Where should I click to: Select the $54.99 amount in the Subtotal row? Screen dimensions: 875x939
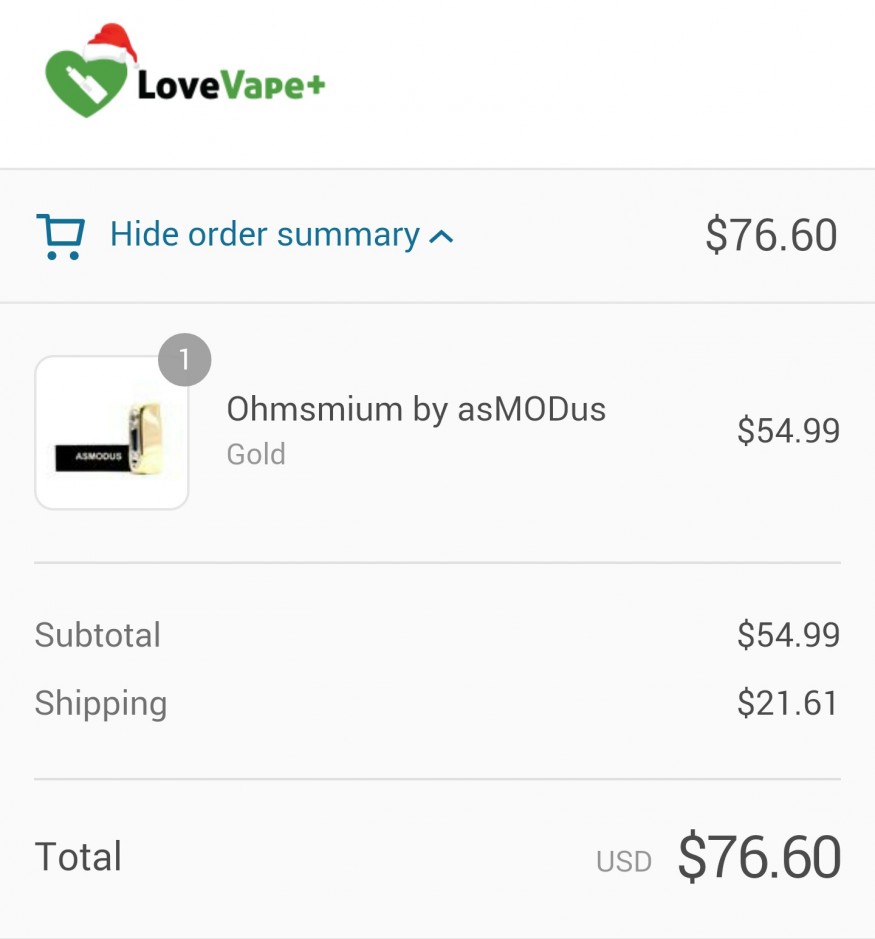788,635
